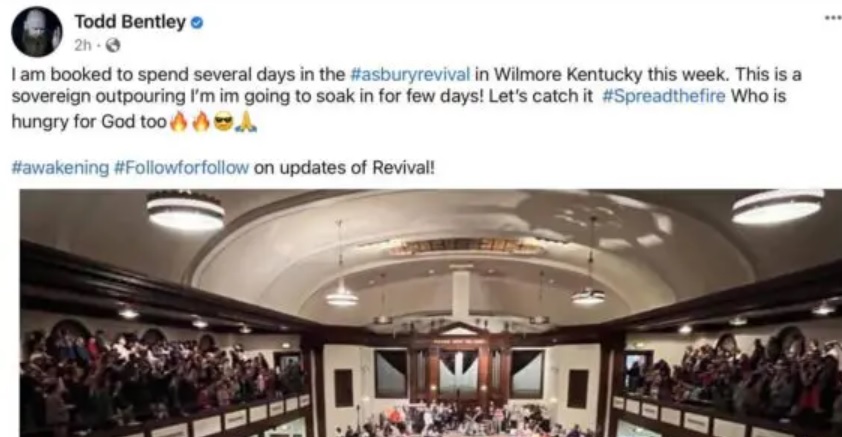Open the chapel revival photo
842x437 pixels.
coord(431,313)
